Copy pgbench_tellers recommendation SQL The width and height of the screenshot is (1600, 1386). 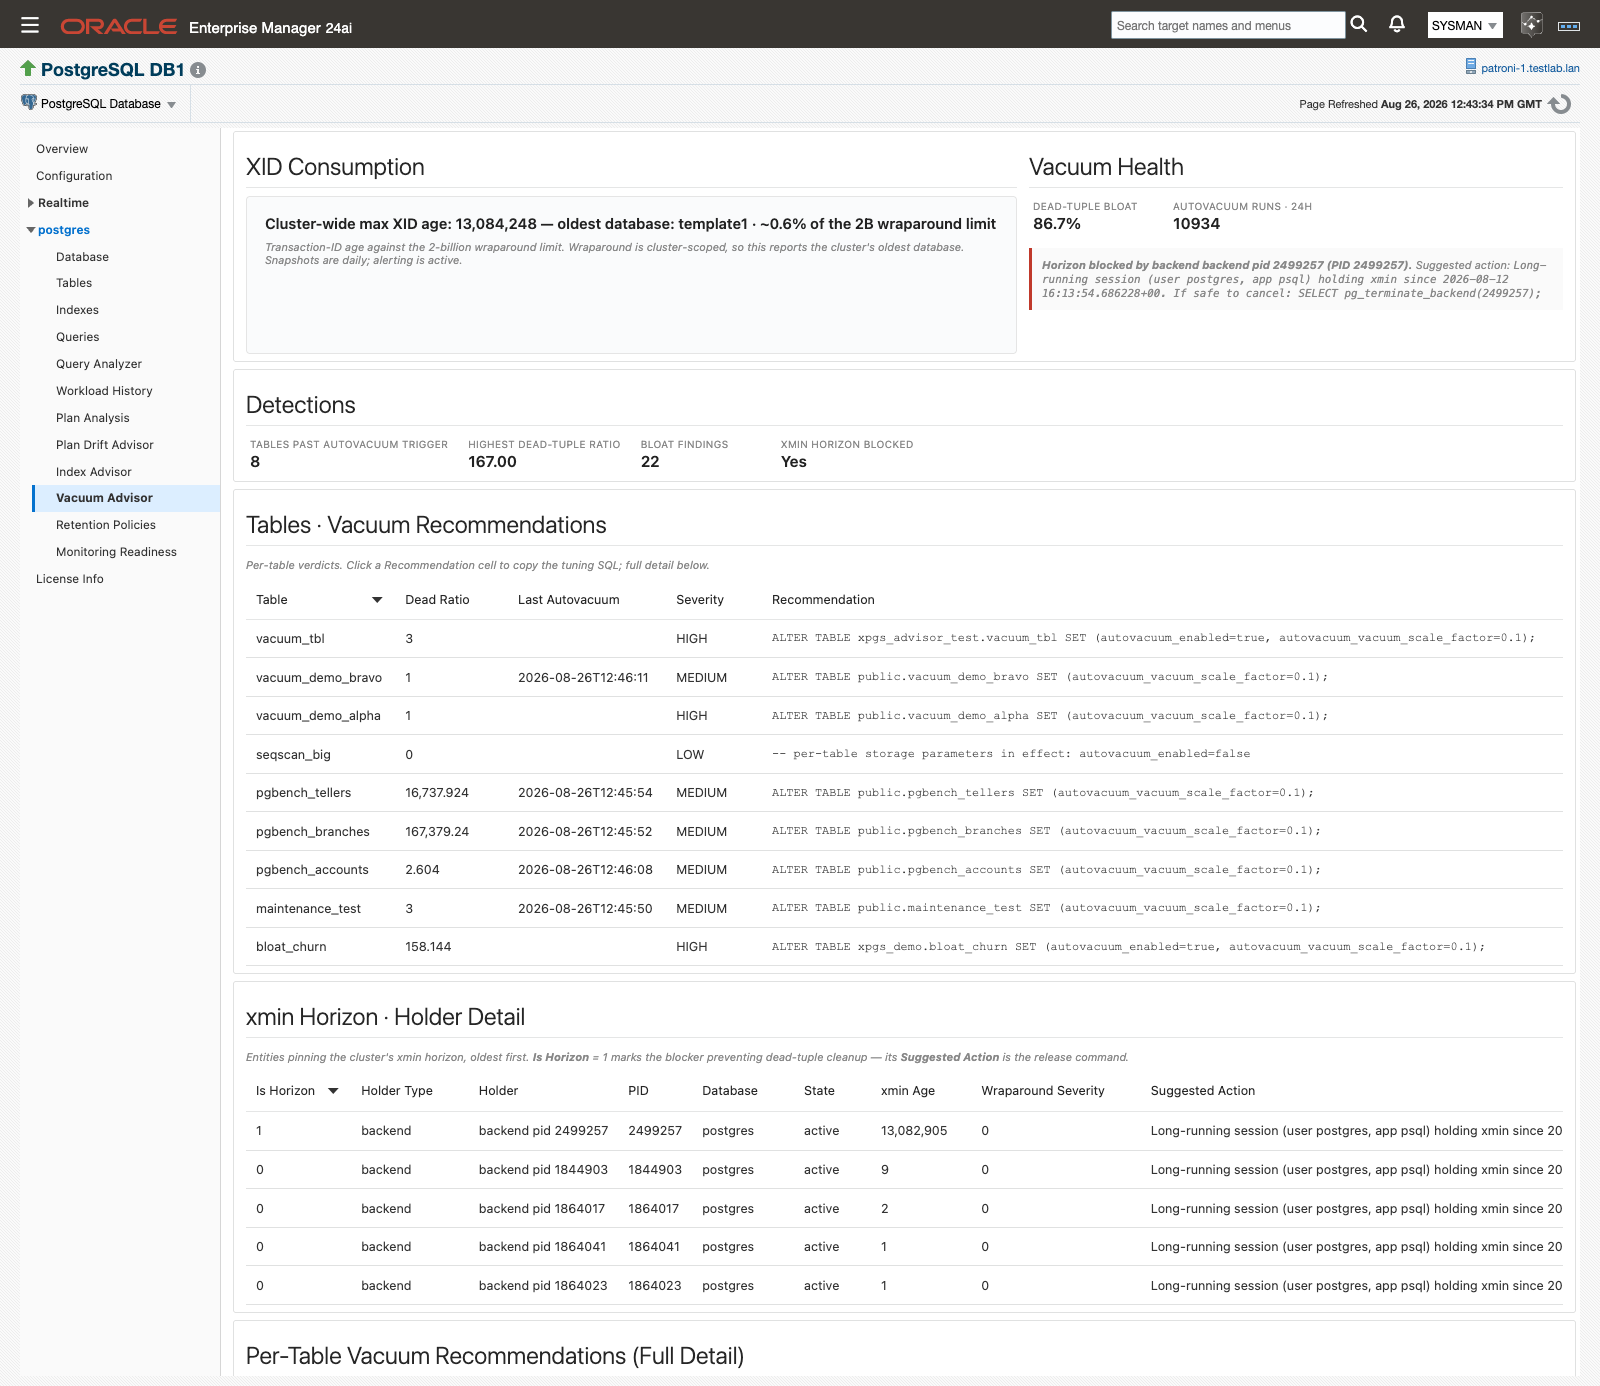[x=1043, y=793]
